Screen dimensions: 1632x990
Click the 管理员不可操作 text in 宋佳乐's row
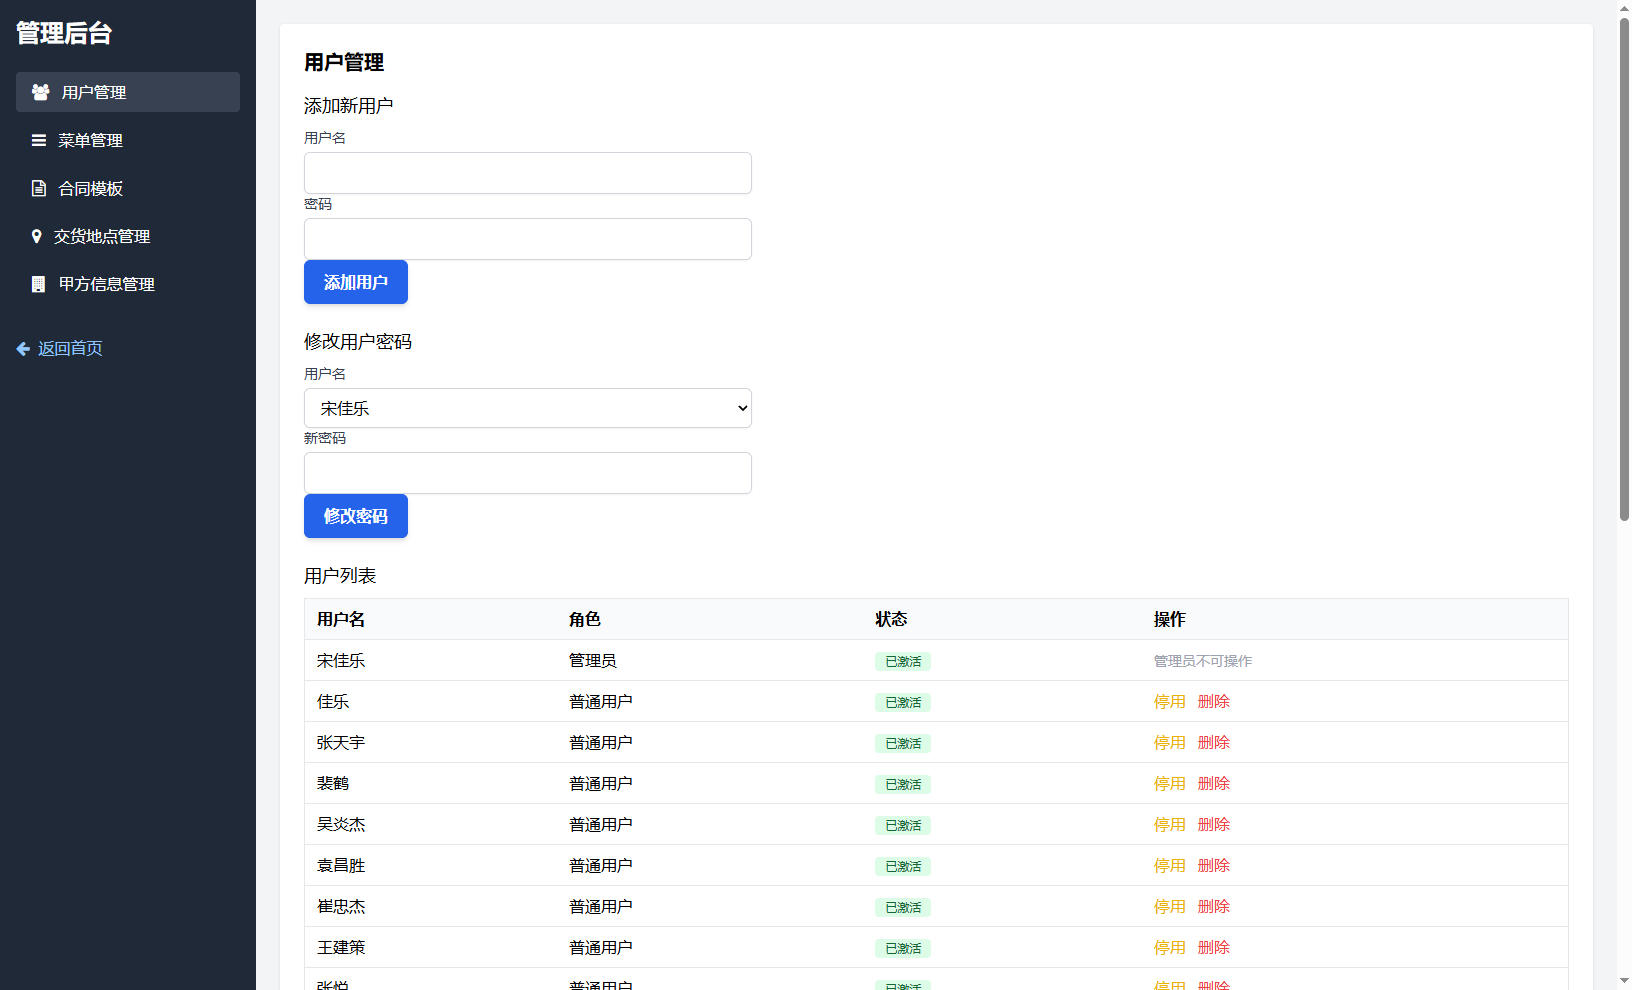point(1203,661)
